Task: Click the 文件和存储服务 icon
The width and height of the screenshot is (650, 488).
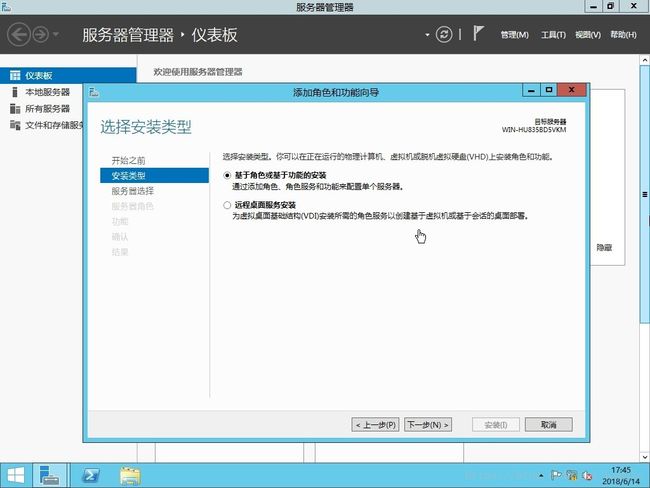Action: [15, 125]
